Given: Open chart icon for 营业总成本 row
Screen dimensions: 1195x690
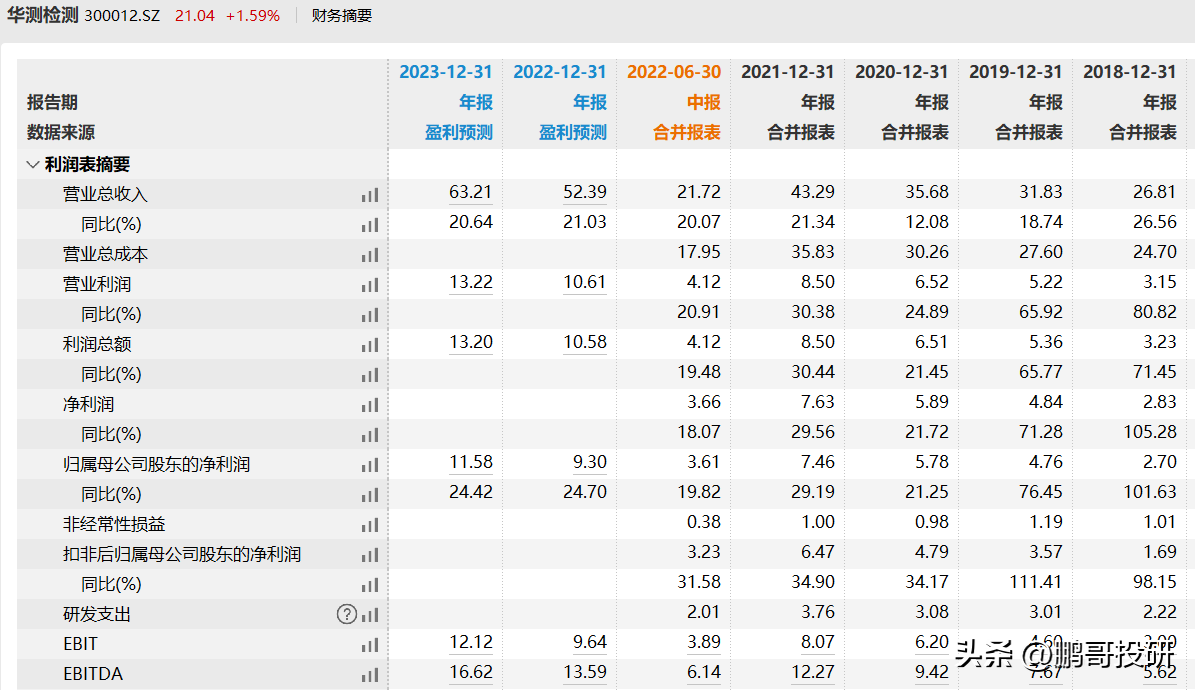Looking at the screenshot, I should tap(370, 255).
